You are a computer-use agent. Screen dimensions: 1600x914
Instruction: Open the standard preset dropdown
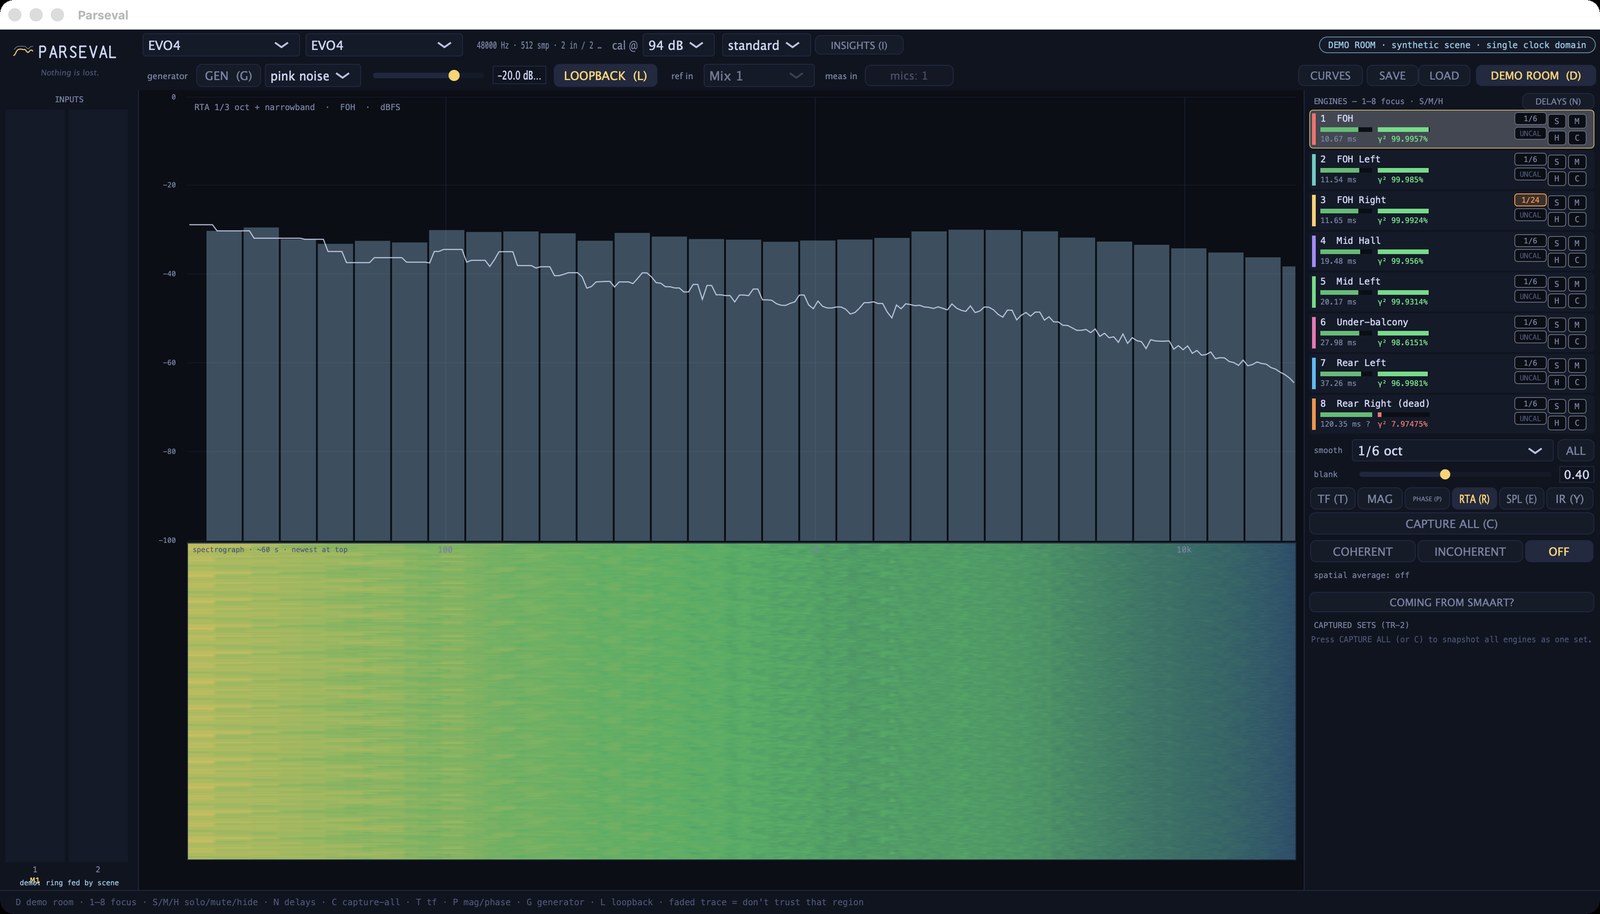tap(764, 45)
